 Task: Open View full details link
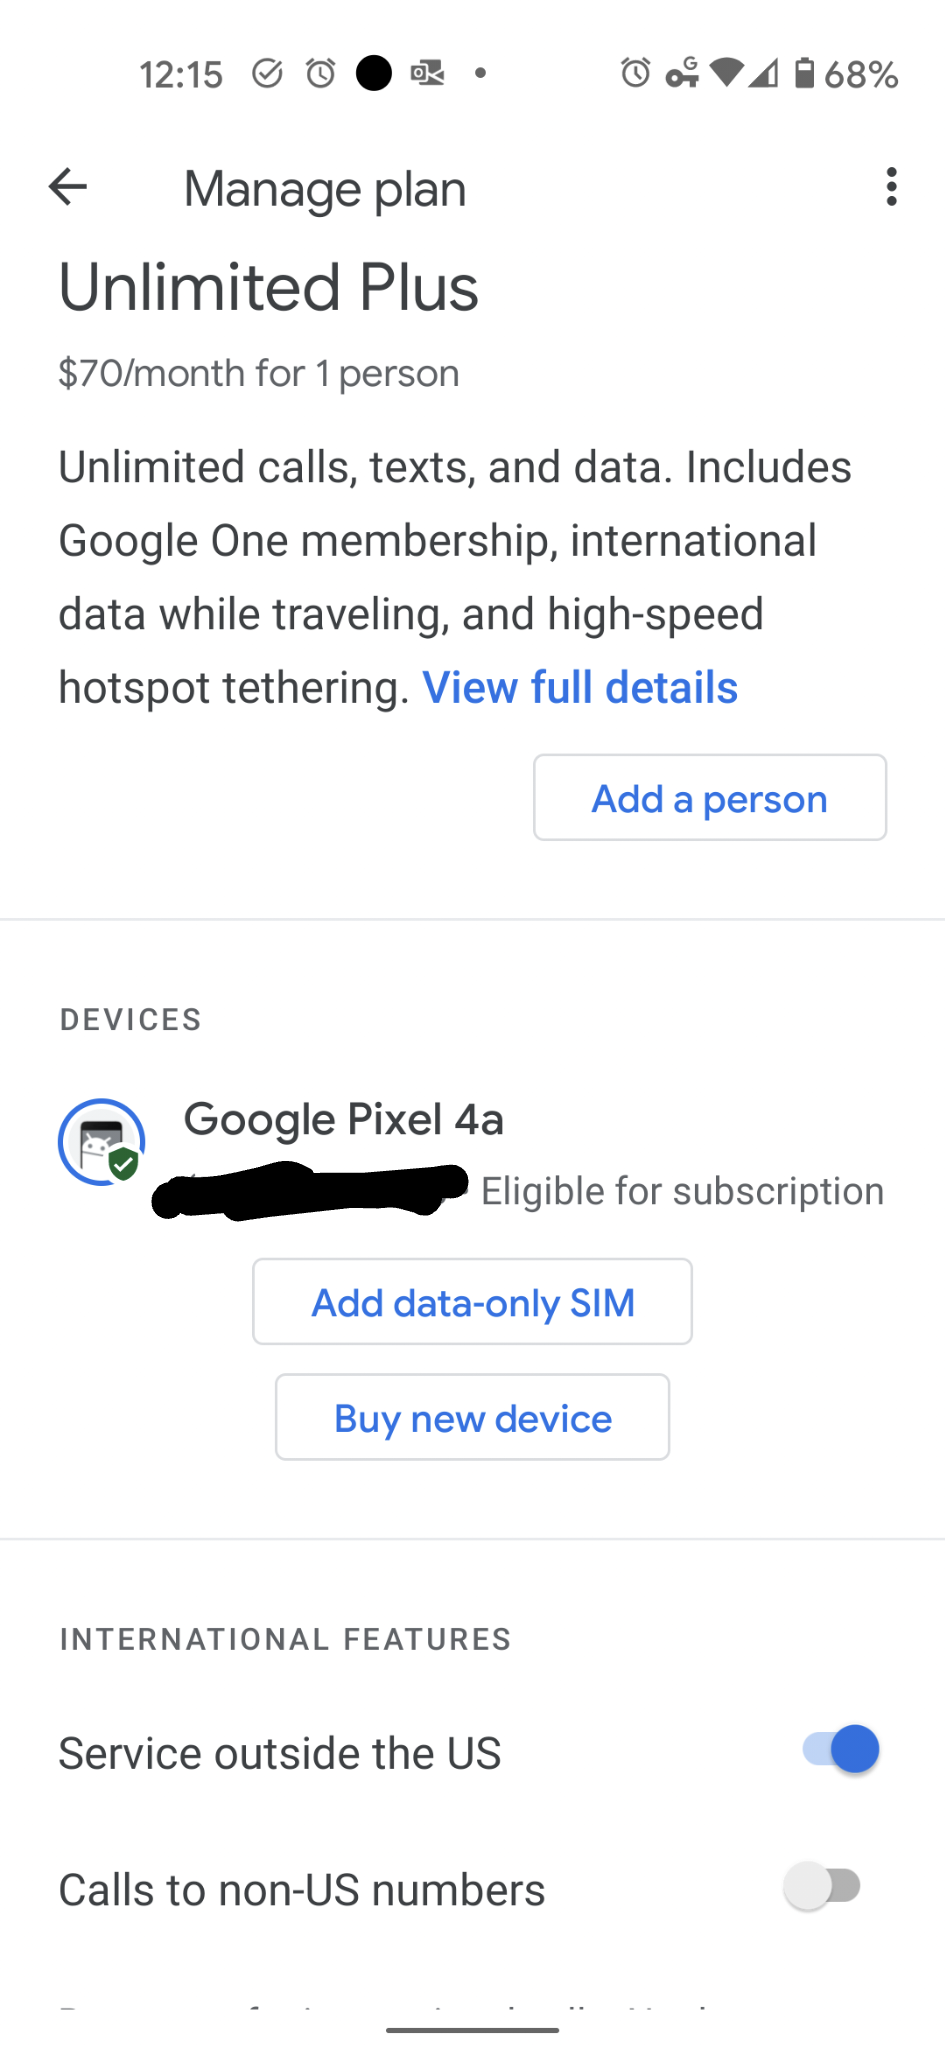580,688
